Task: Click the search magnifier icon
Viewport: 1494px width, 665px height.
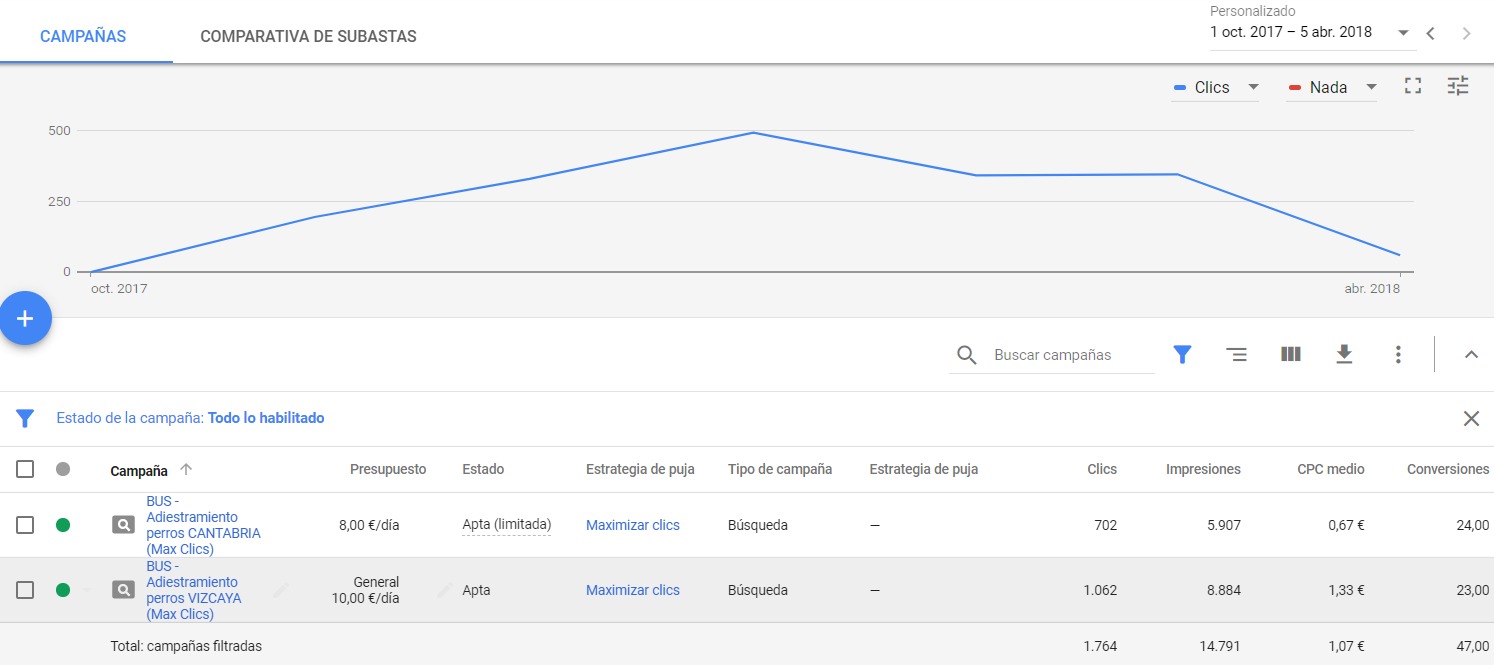Action: click(x=965, y=354)
